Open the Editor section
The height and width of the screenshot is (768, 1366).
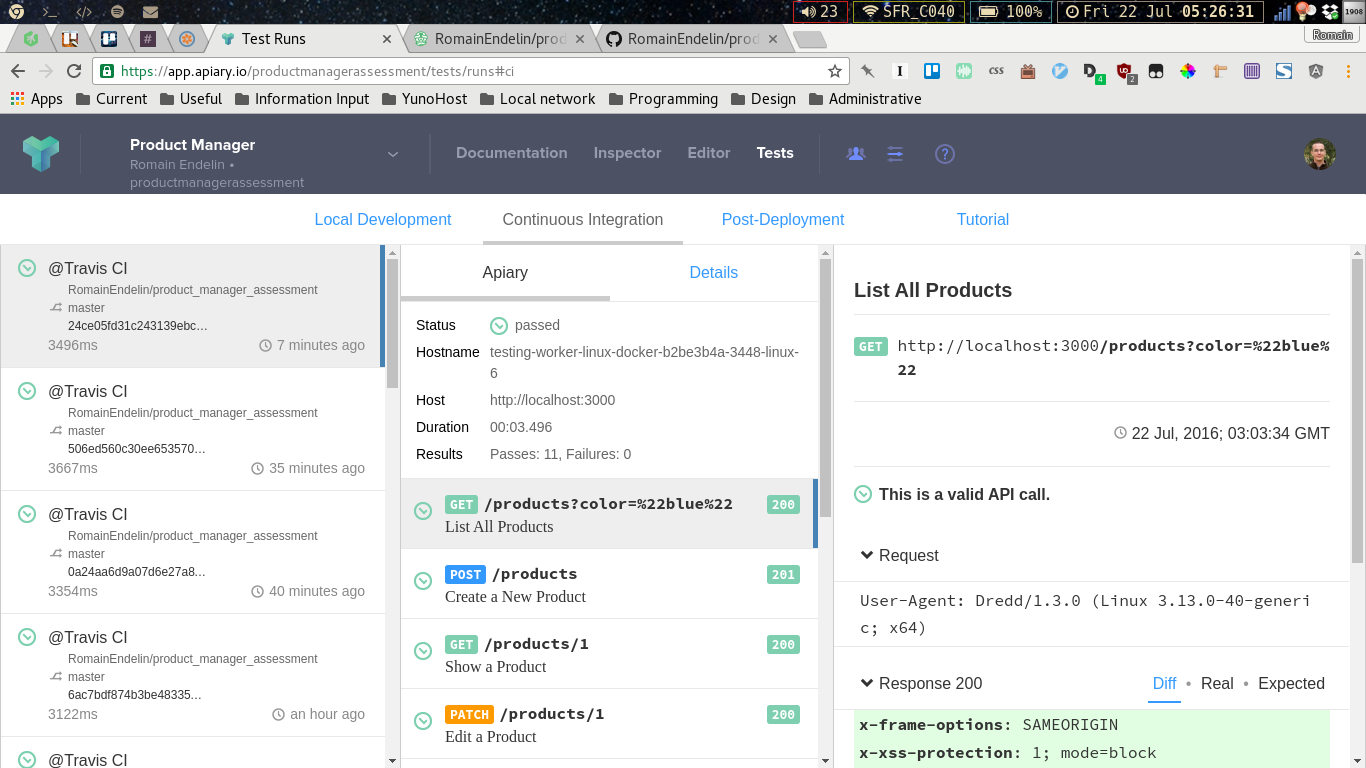(x=709, y=153)
